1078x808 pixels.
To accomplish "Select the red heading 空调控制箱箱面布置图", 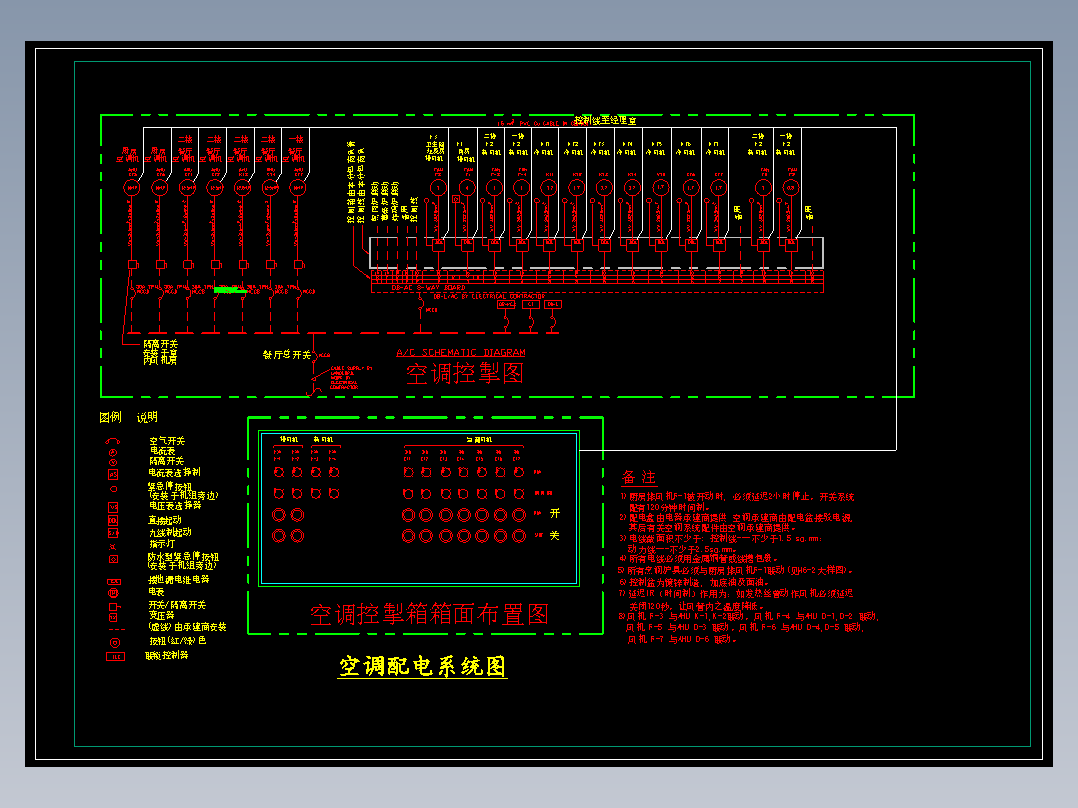I will click(x=429, y=614).
